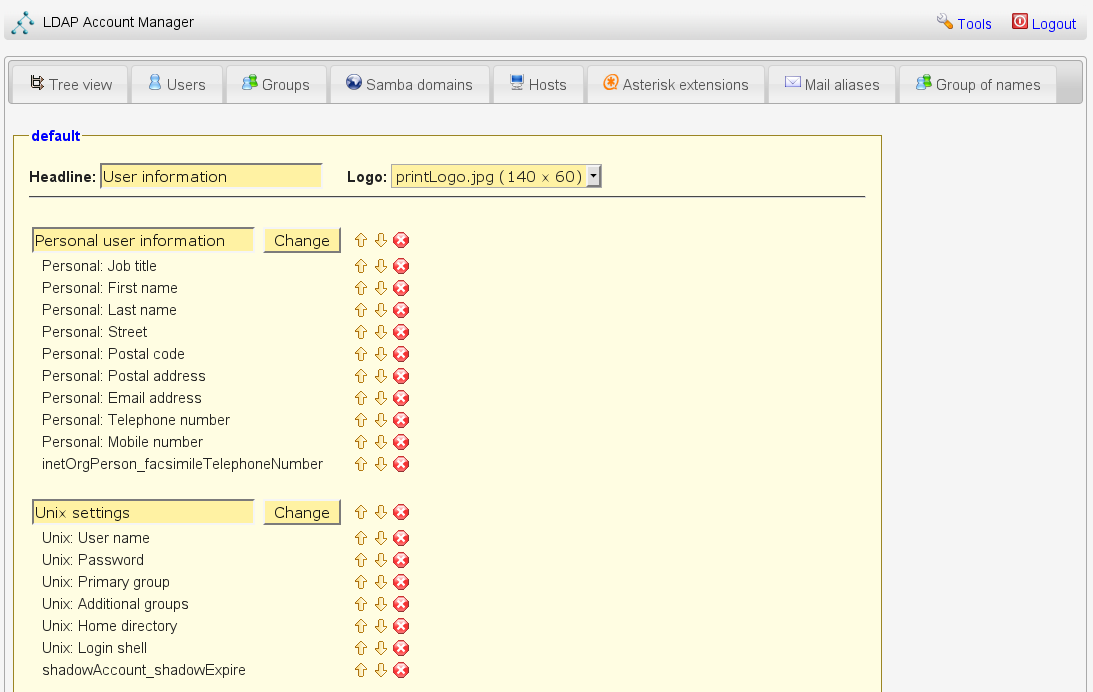Click the Personal: Postal address label
This screenshot has width=1093, height=692.
tap(124, 376)
